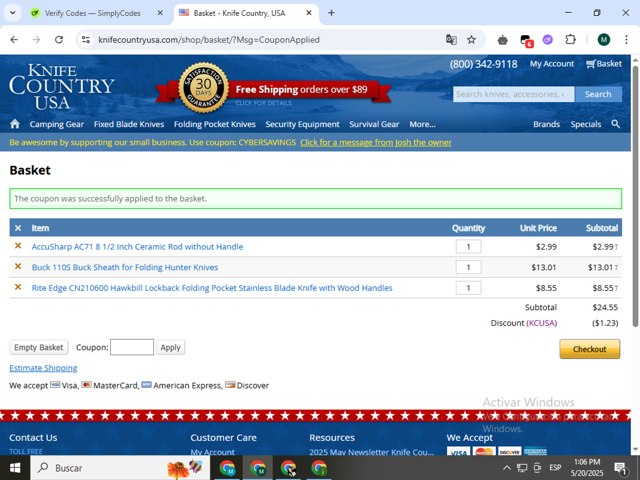
Task: Open the Extensions puzzle icon
Action: [570, 40]
